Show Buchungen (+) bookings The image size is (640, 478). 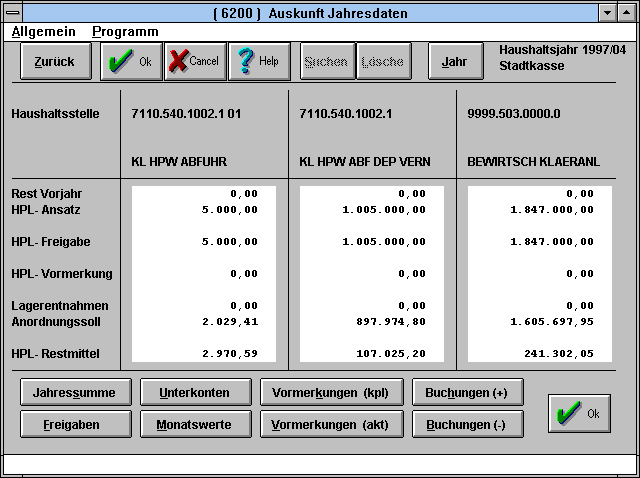[466, 393]
